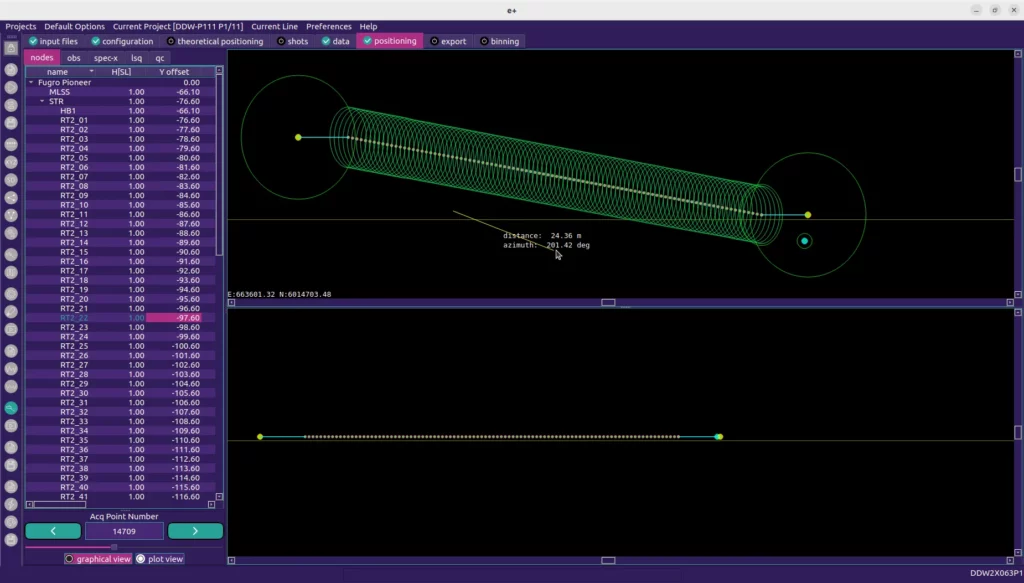Click the lock icon atop the left toolbar

[11, 48]
